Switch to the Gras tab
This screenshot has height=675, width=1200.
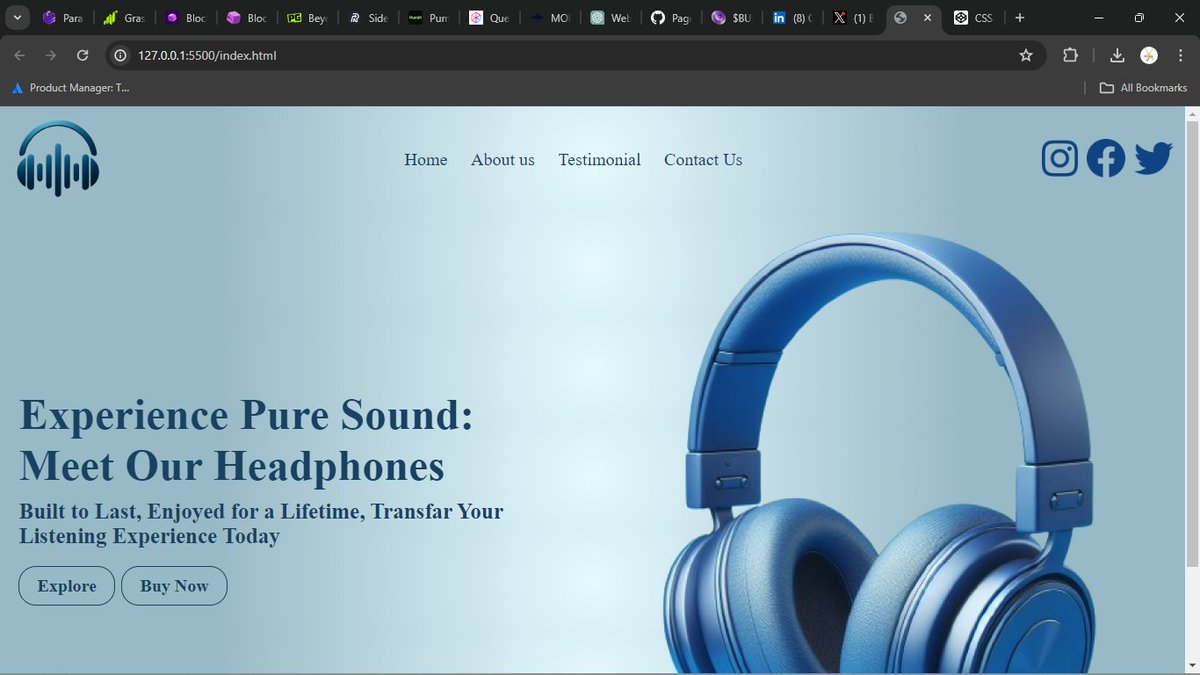pos(124,18)
